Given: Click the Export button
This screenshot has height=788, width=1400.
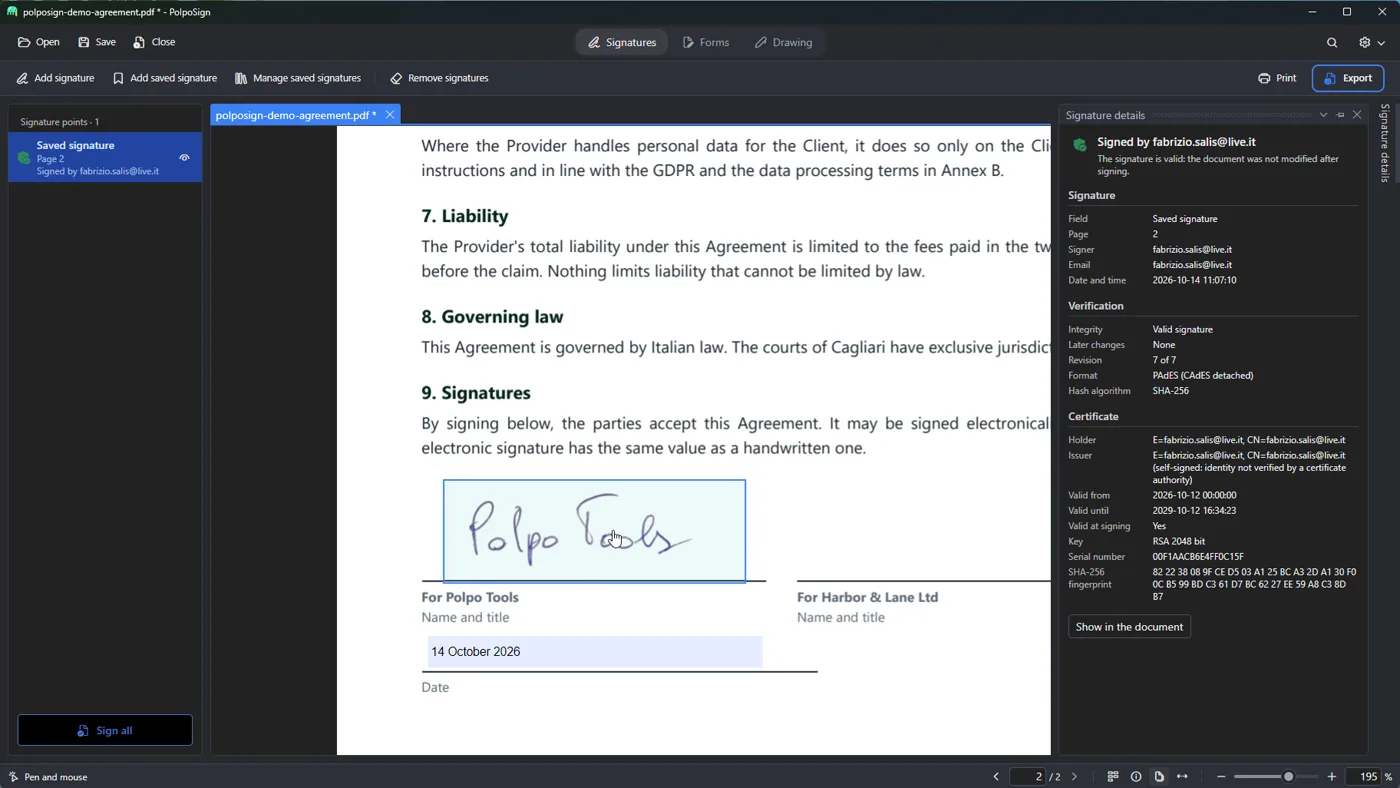Looking at the screenshot, I should (x=1348, y=78).
